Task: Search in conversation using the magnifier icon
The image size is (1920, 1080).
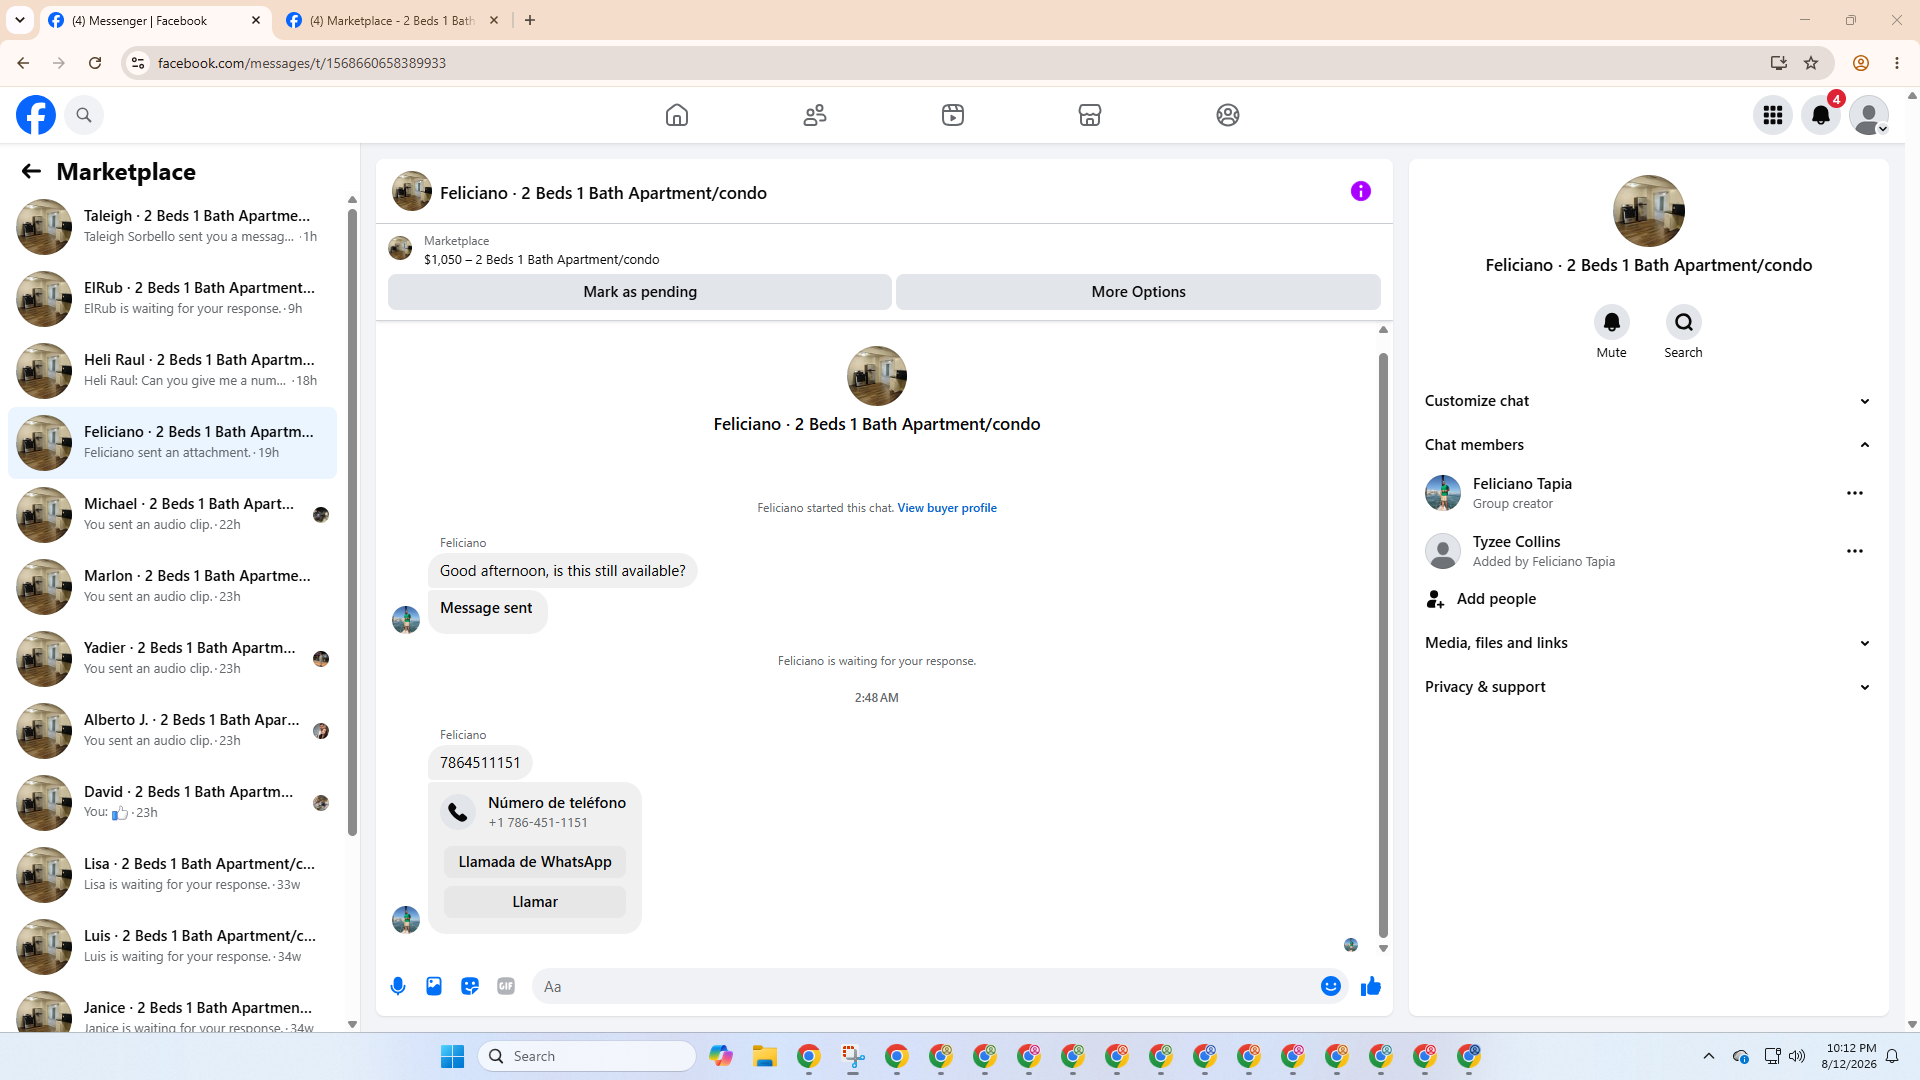Action: pyautogui.click(x=1684, y=322)
